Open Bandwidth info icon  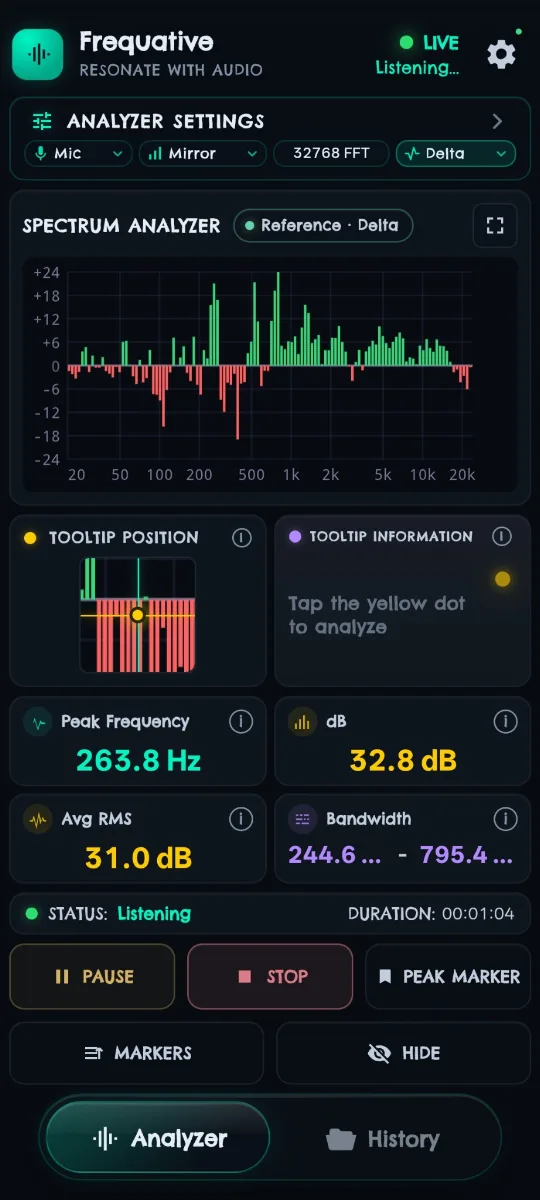coord(505,819)
